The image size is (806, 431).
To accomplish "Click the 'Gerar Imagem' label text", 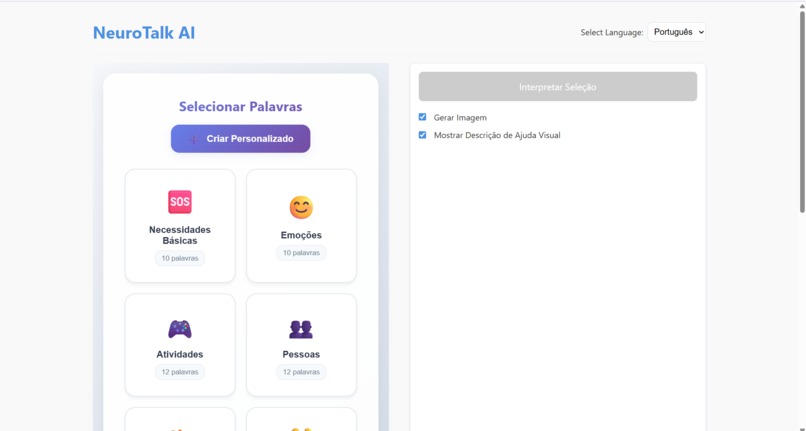I will (x=460, y=118).
